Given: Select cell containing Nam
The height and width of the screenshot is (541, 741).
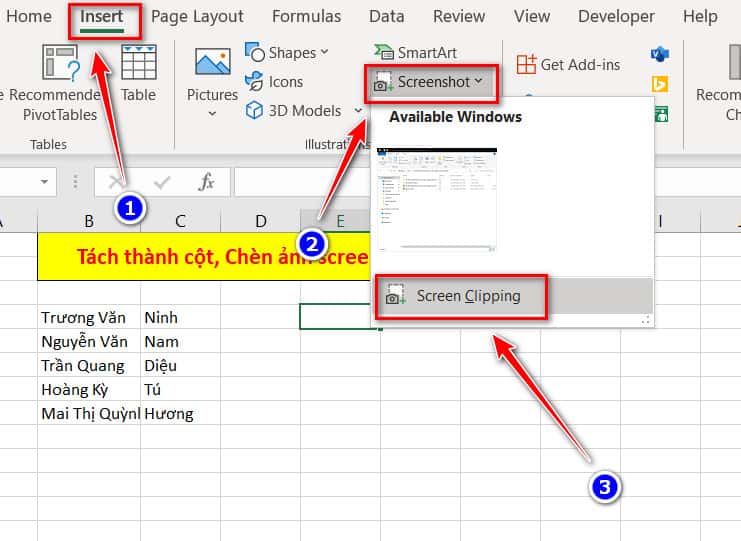Looking at the screenshot, I should [181, 341].
